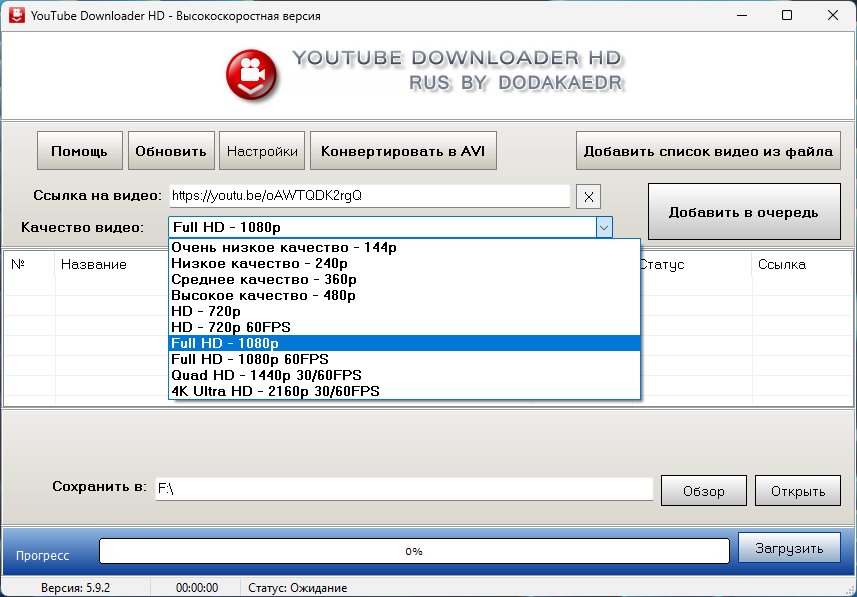The height and width of the screenshot is (597, 857).
Task: Click the 00:00:00 timer in status bar
Action: click(x=197, y=588)
